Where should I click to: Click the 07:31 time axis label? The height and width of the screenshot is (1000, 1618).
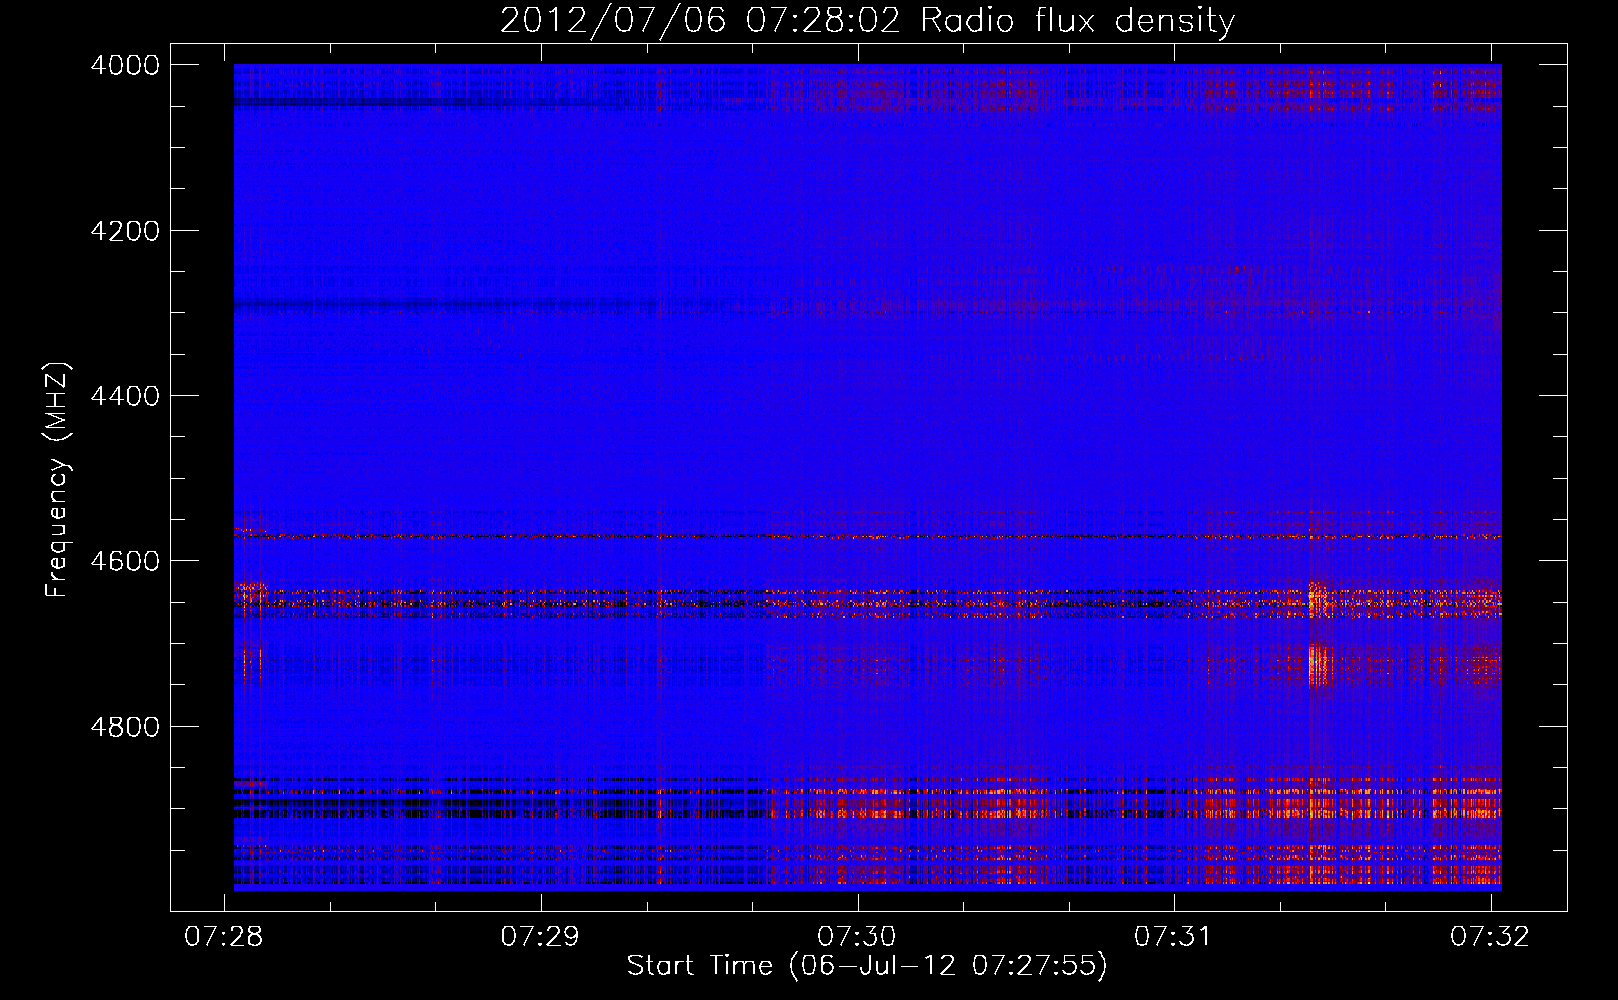coord(1173,936)
